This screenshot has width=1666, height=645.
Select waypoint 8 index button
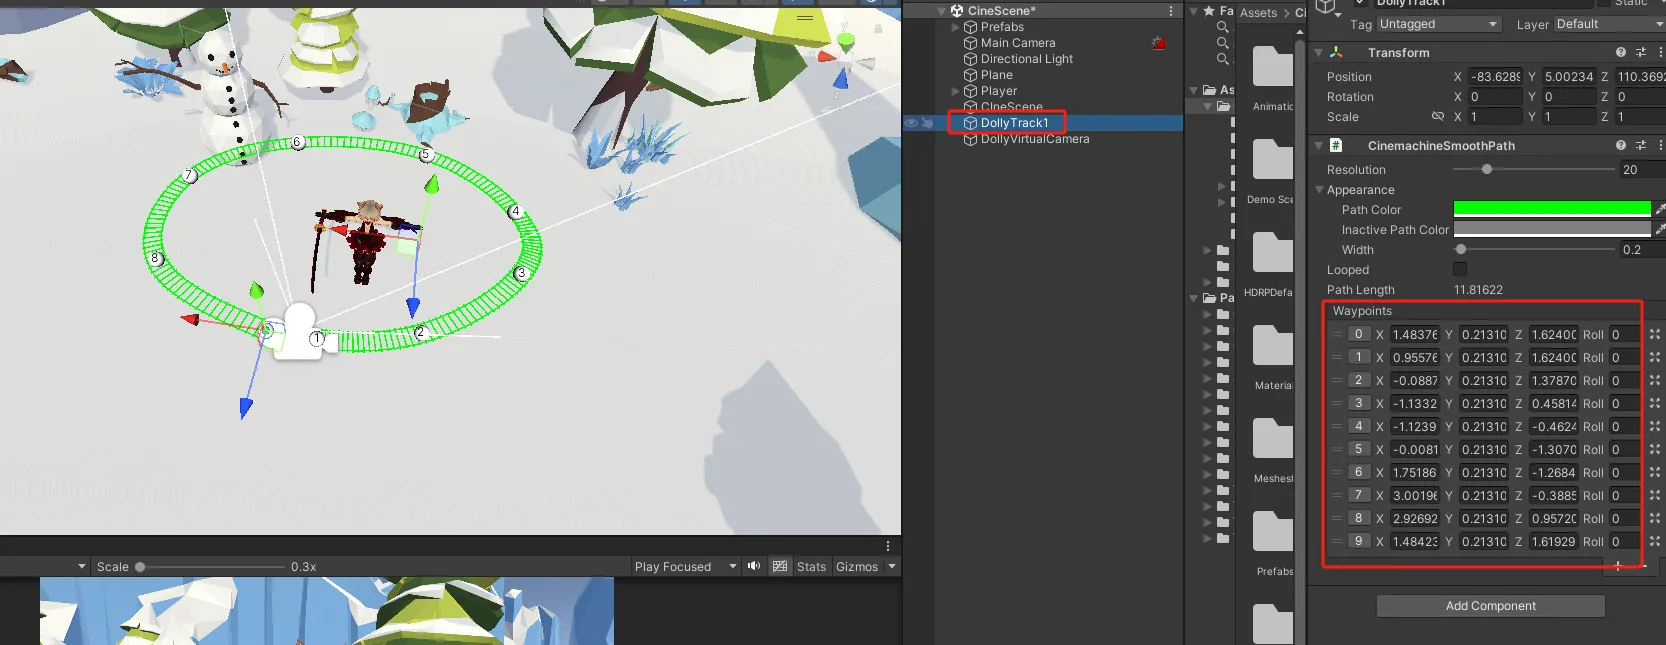(x=1358, y=518)
